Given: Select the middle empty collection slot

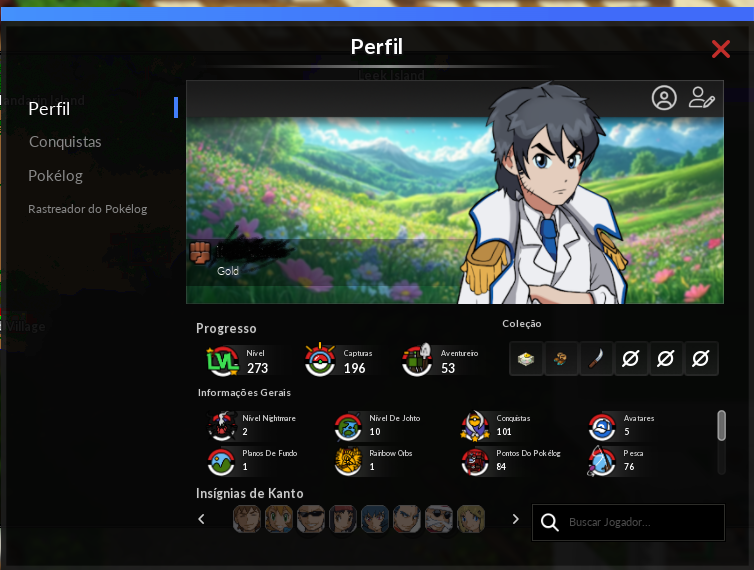Looking at the screenshot, I should [666, 358].
